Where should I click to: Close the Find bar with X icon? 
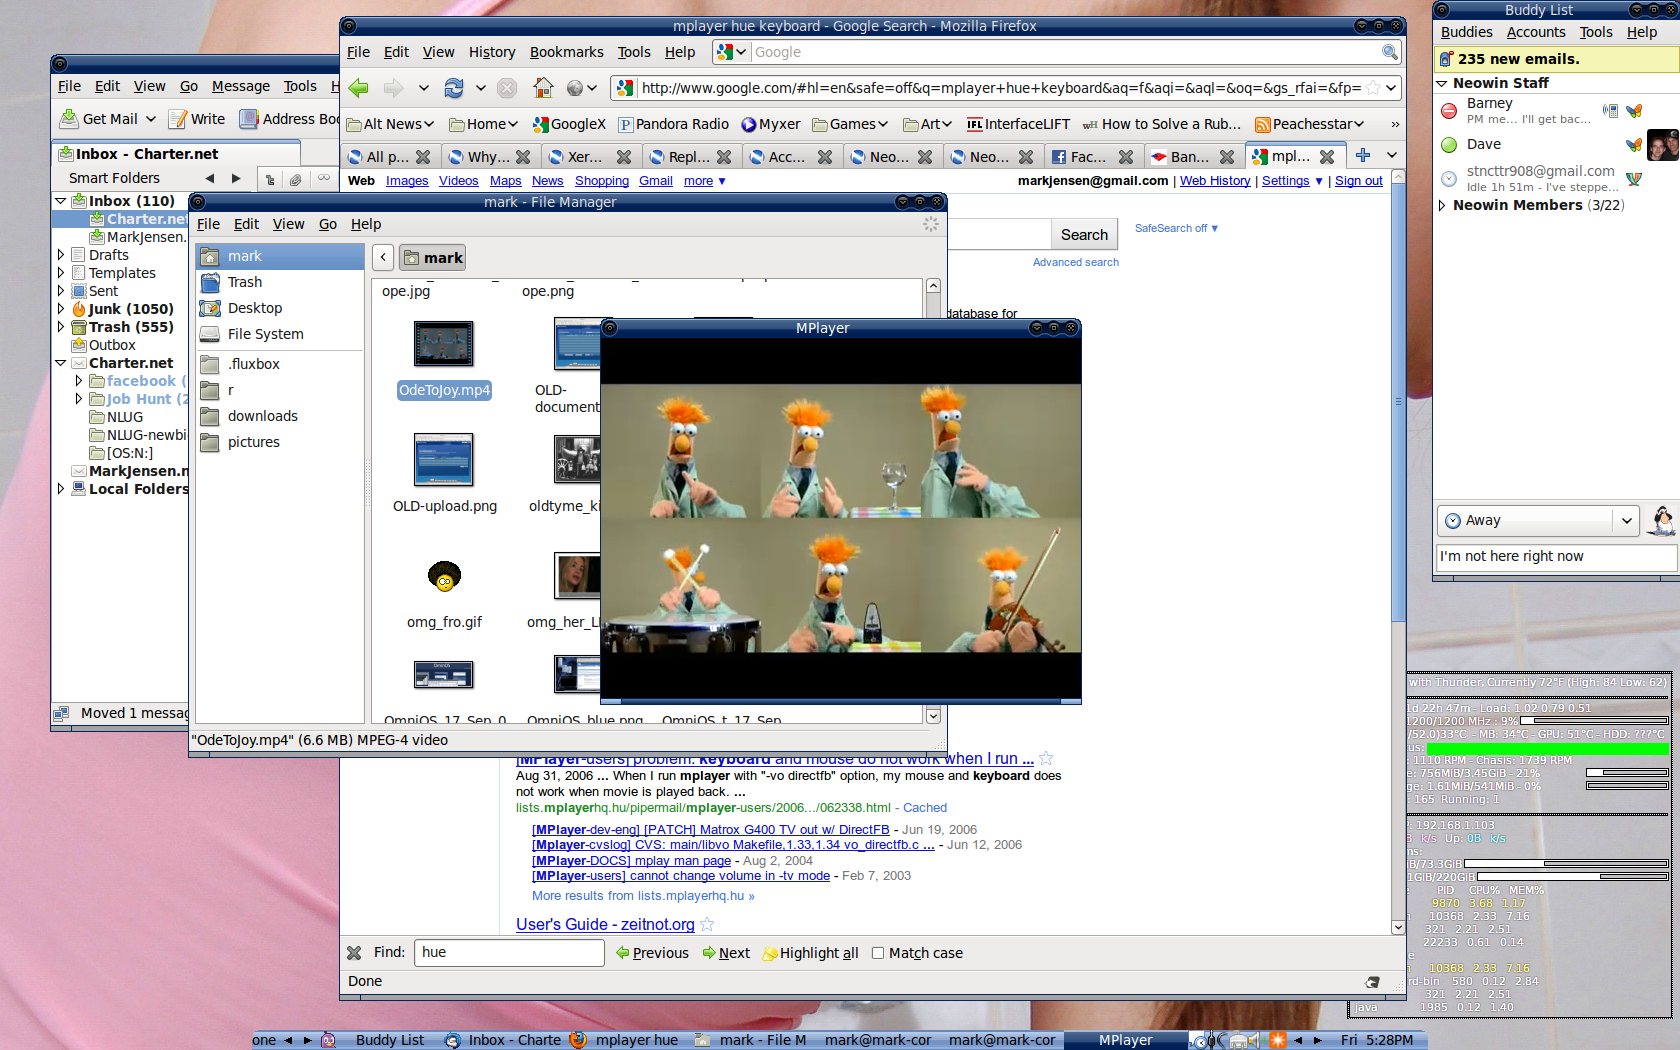(x=354, y=953)
